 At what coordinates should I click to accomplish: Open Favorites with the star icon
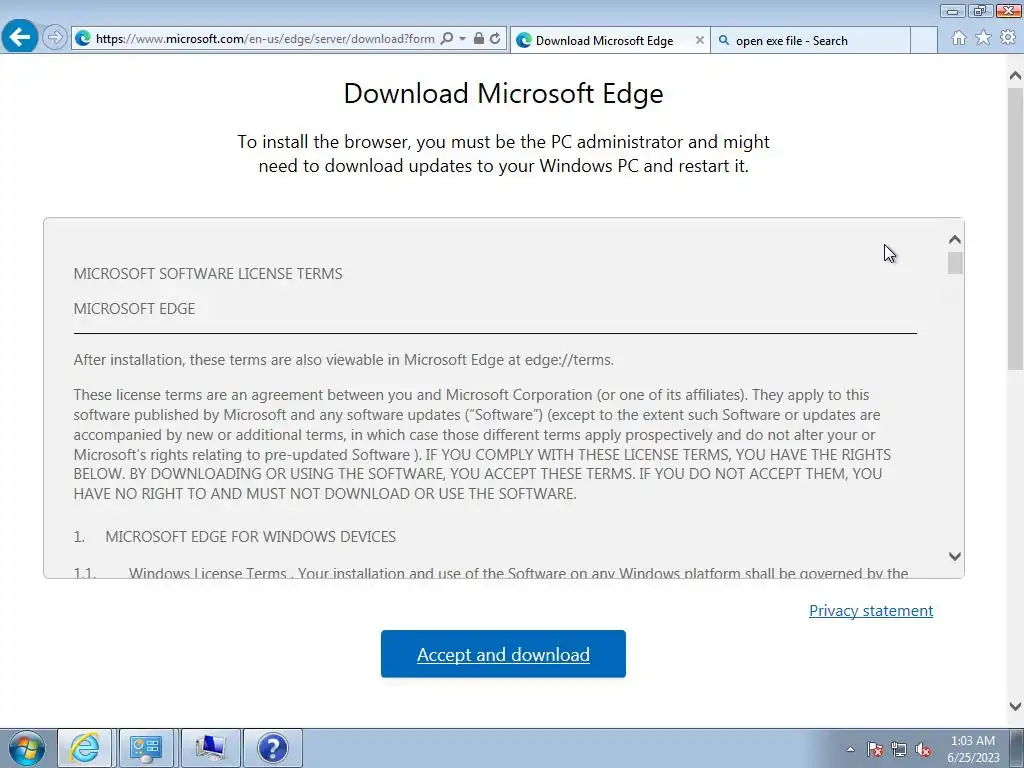click(x=983, y=39)
